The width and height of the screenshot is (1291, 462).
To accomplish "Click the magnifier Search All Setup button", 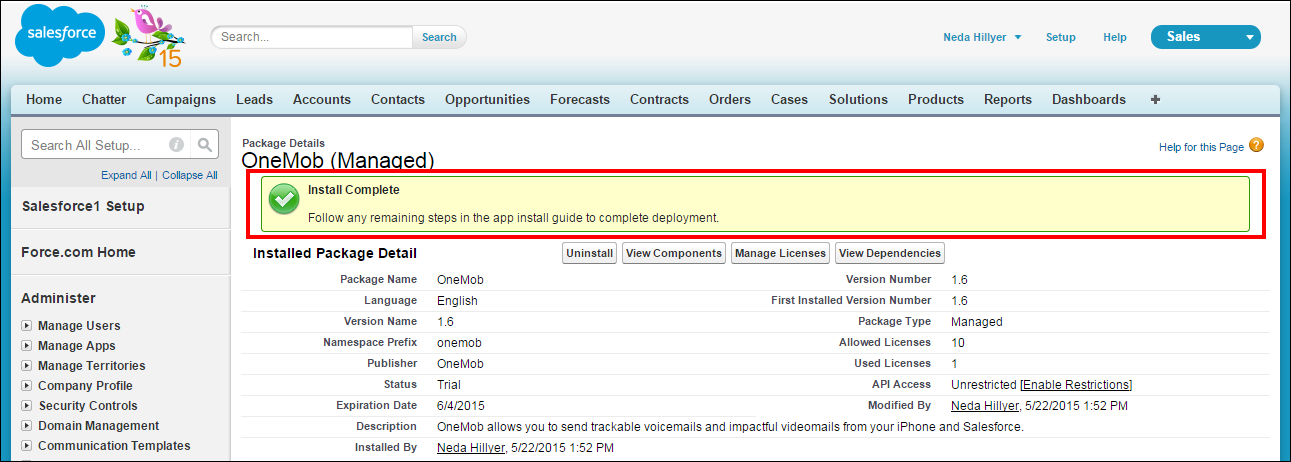I will 204,145.
